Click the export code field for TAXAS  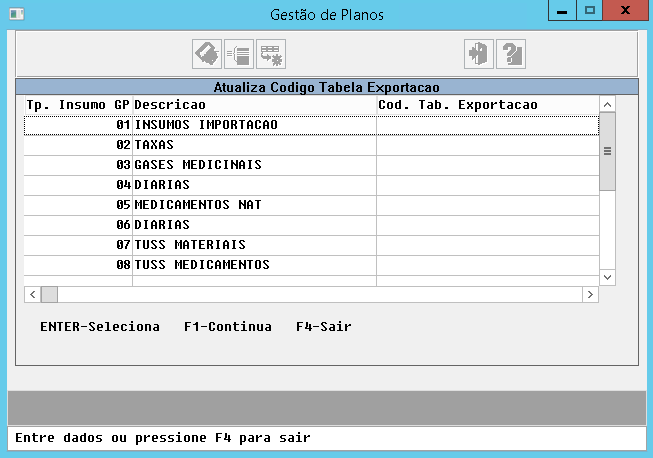point(487,145)
